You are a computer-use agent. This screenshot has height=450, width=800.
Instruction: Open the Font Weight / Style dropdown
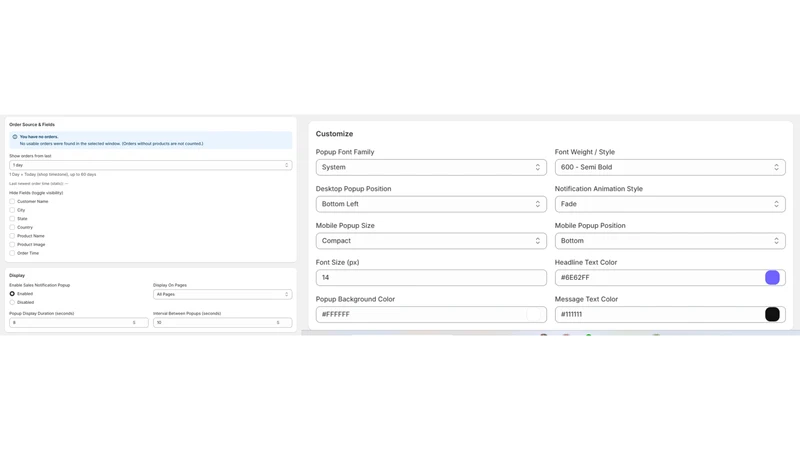[x=670, y=167]
